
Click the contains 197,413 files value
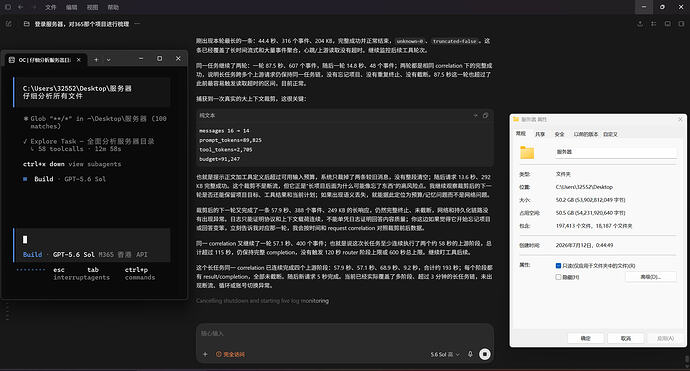coord(594,226)
